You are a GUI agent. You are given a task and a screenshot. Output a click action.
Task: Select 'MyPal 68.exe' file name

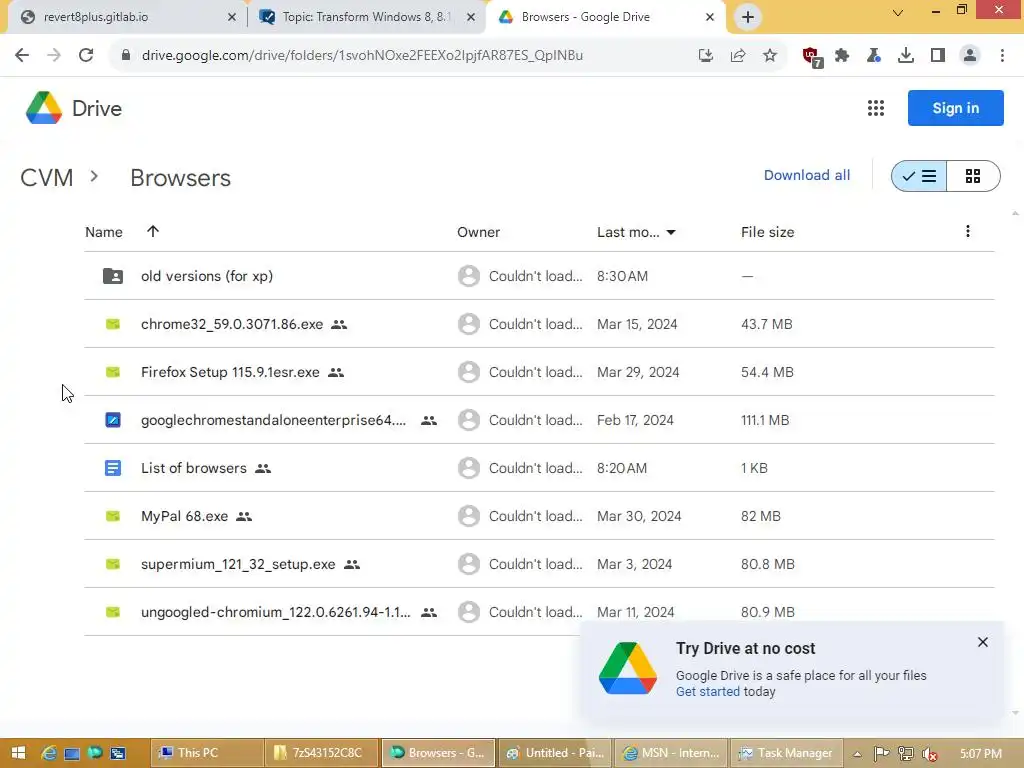point(184,517)
